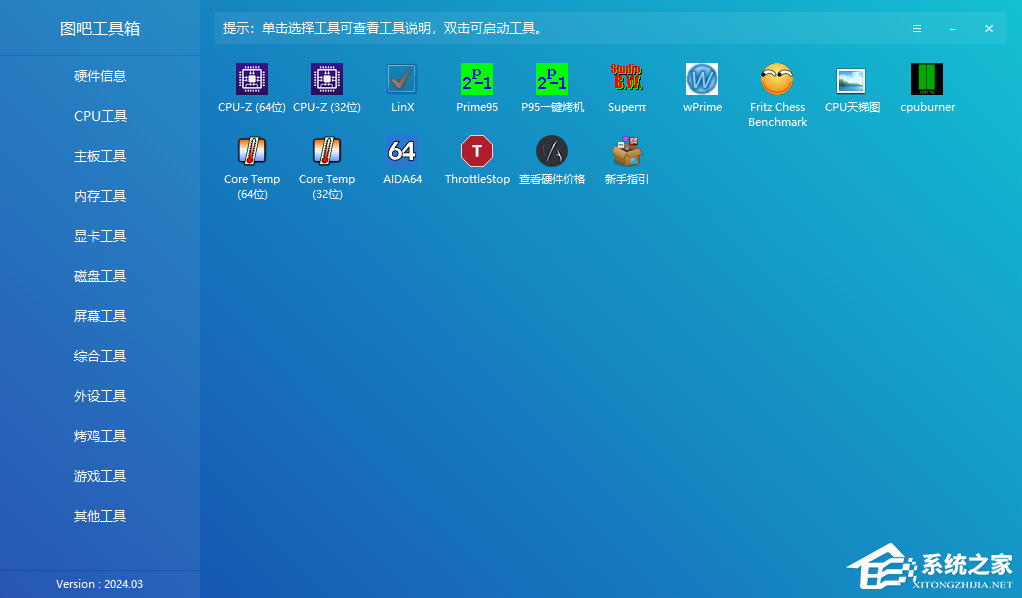Select the CPU-Z (64位) tool icon
Viewport: 1022px width, 598px height.
pos(252,79)
